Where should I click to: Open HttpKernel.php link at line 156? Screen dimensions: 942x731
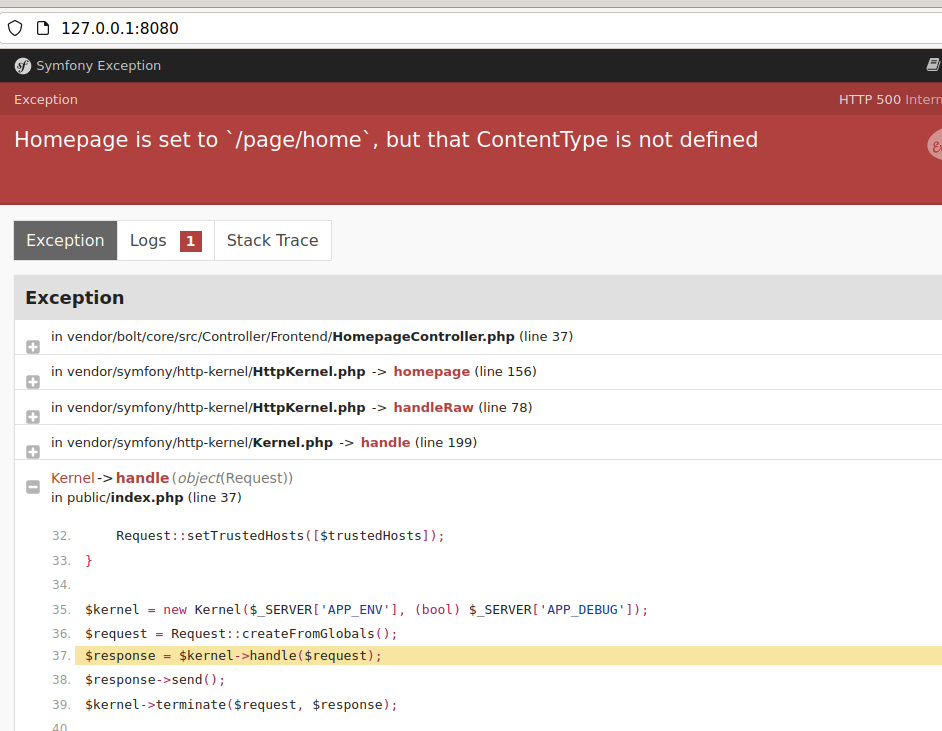pos(309,372)
